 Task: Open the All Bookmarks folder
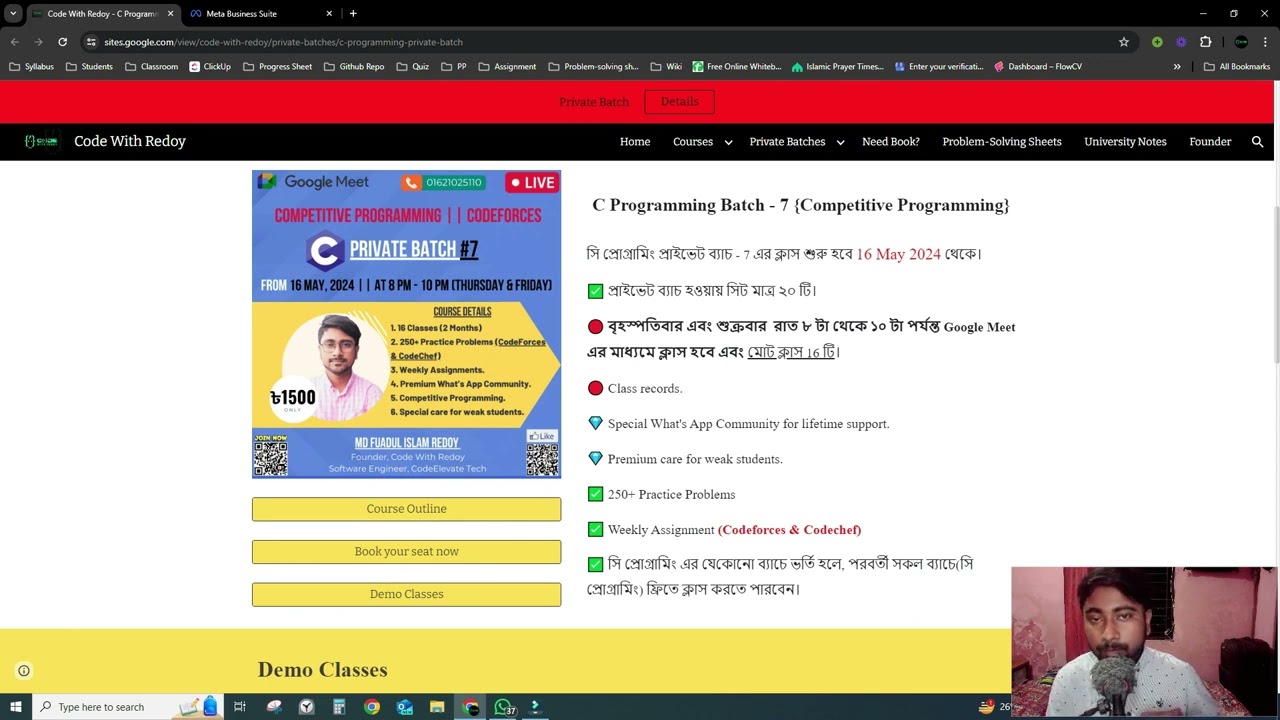coord(1237,67)
